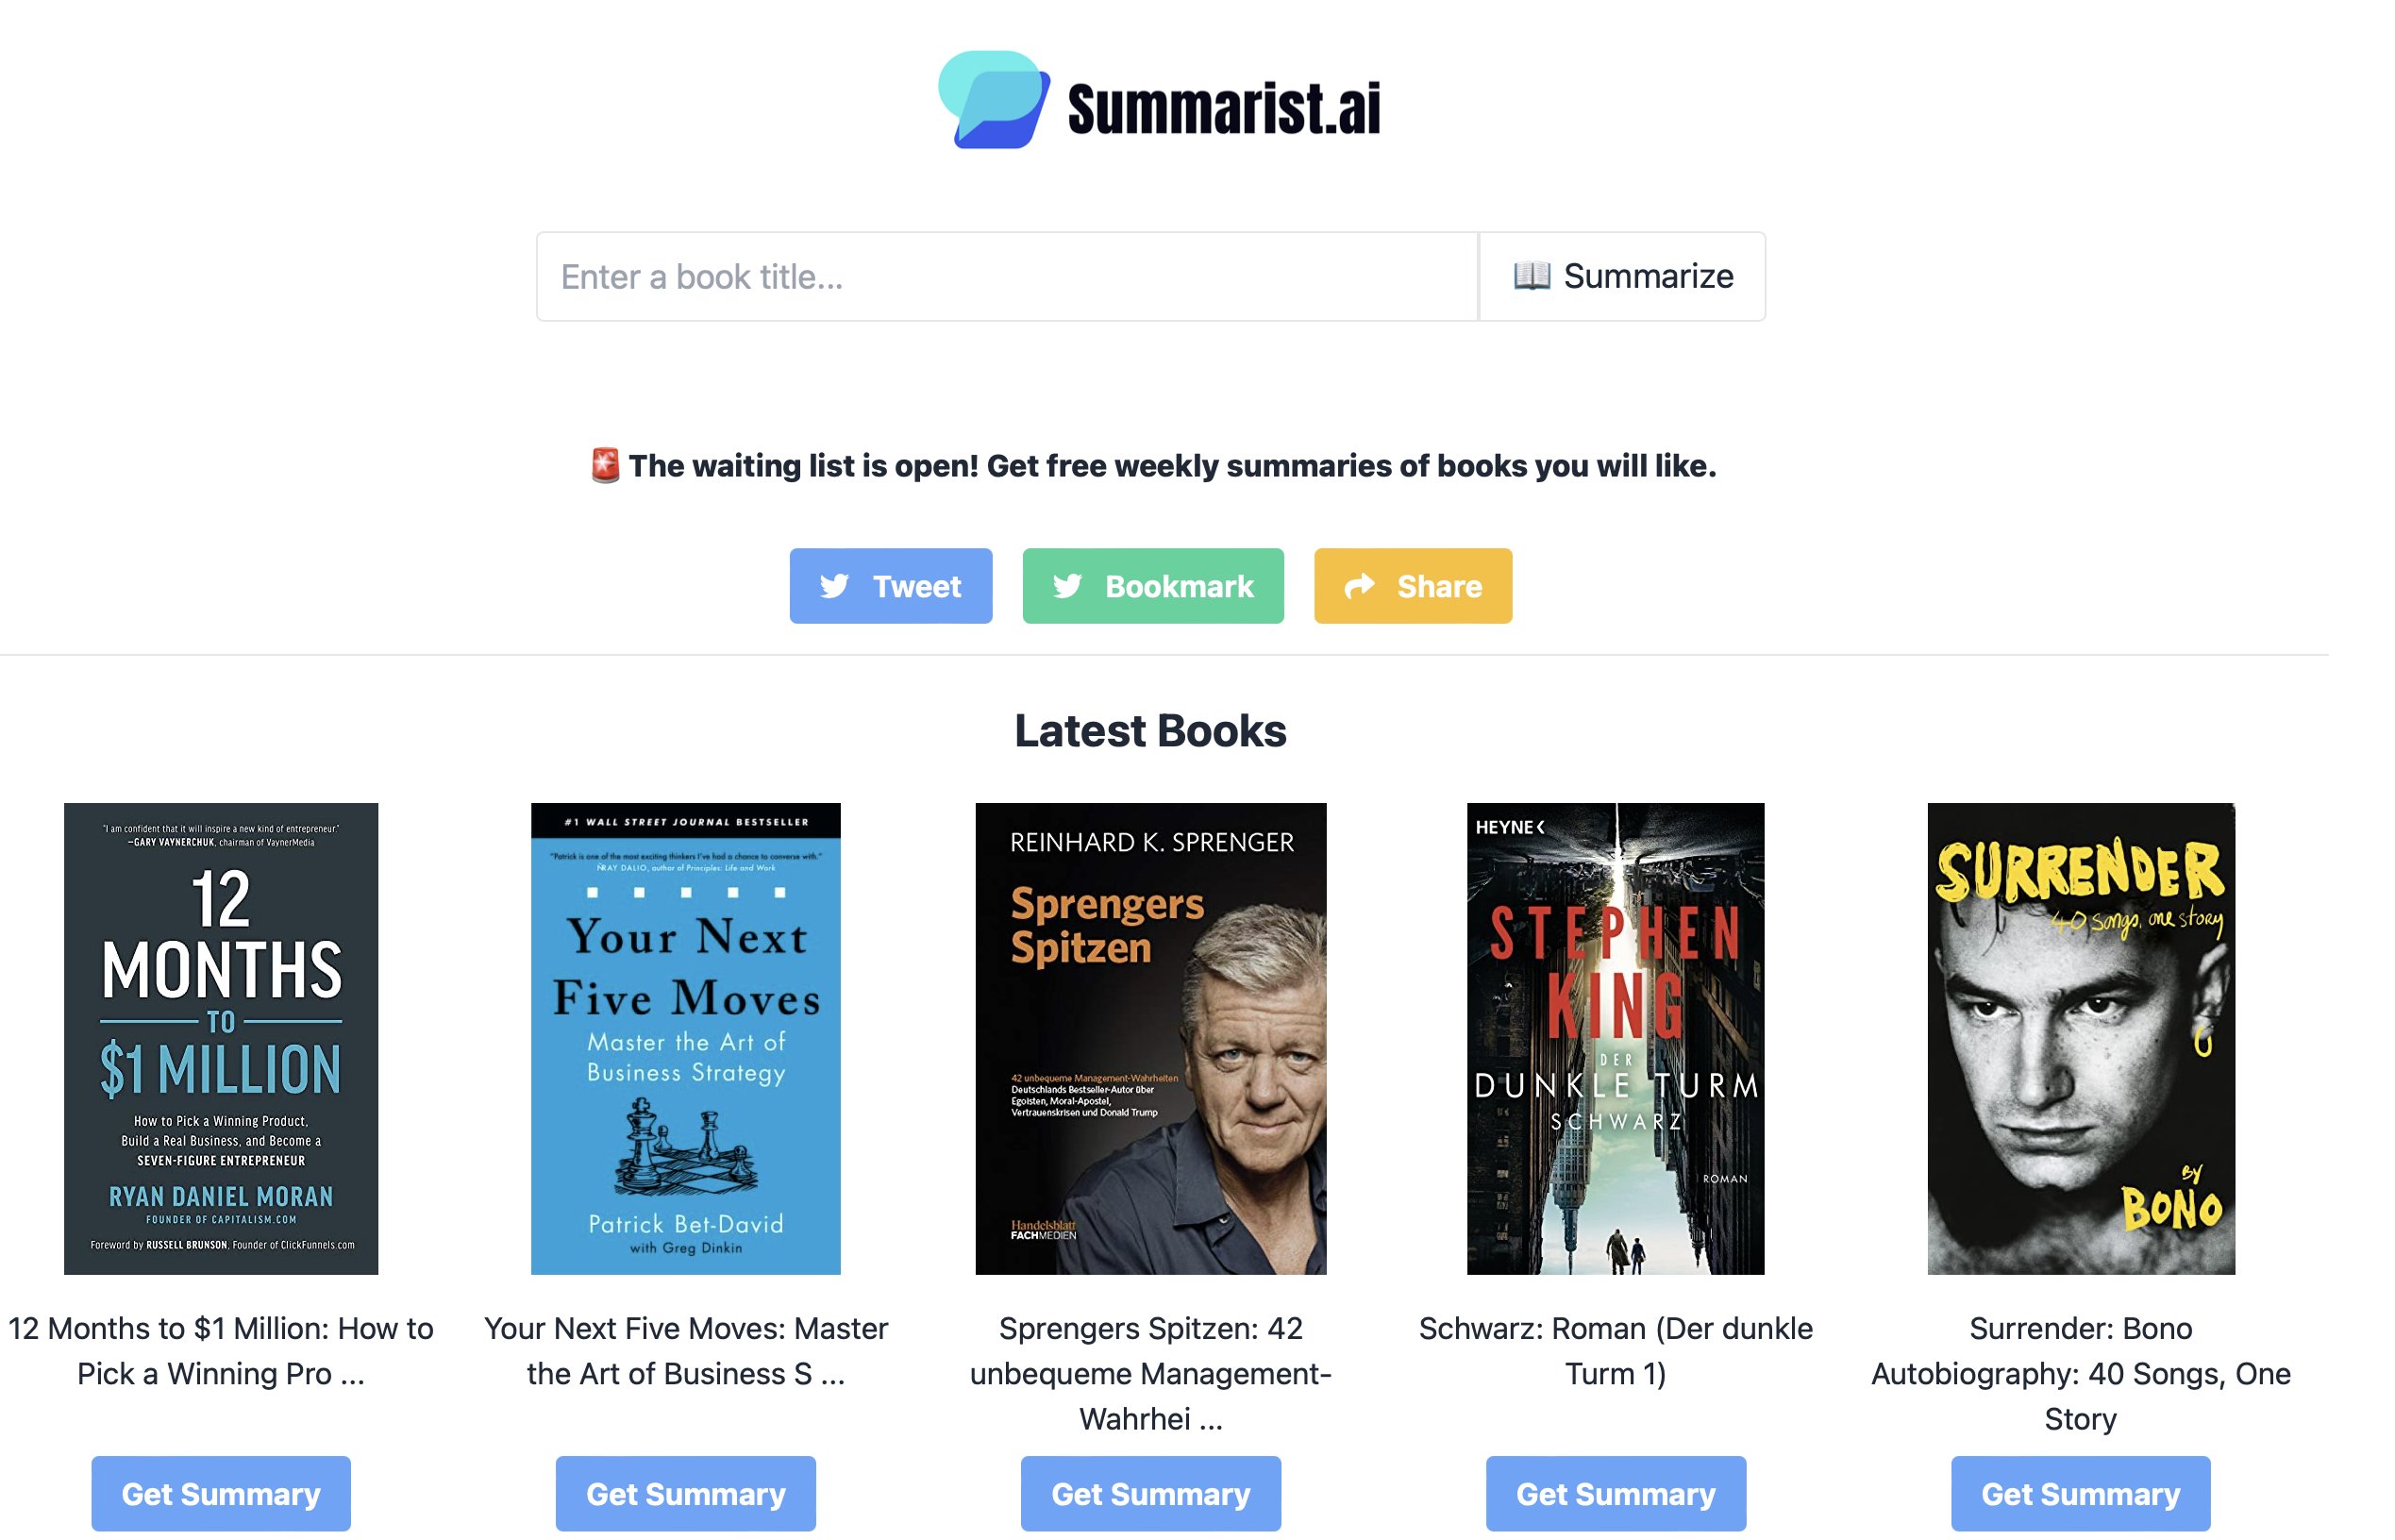This screenshot has width=2395, height=1540.
Task: Click the Summarist.ai title text
Action: 1224,108
